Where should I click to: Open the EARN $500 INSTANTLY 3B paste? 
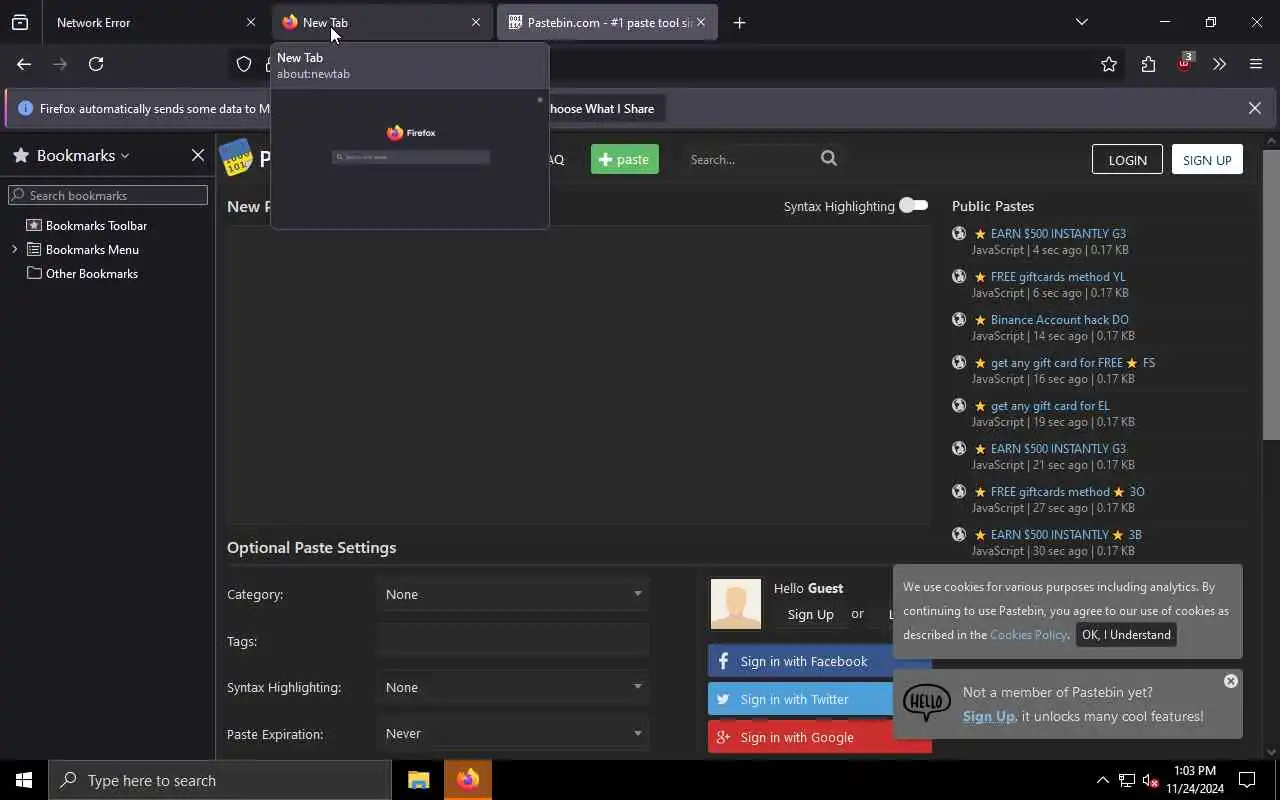tap(1066, 535)
